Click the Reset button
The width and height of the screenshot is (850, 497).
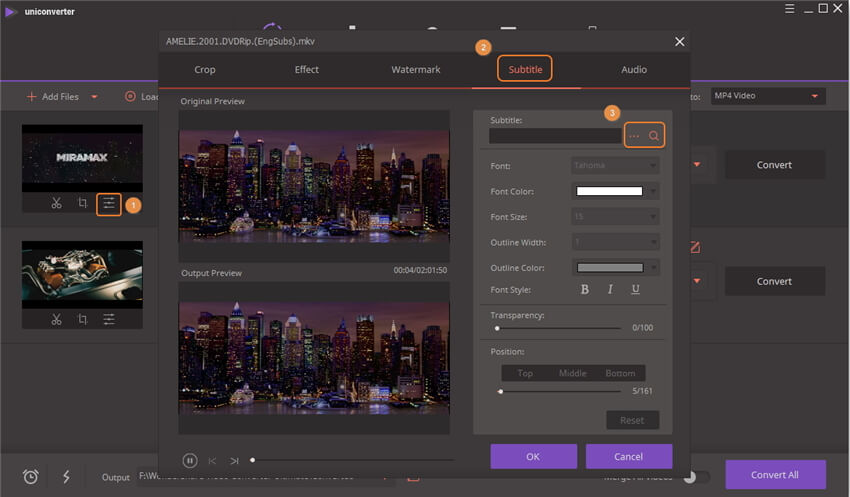632,420
